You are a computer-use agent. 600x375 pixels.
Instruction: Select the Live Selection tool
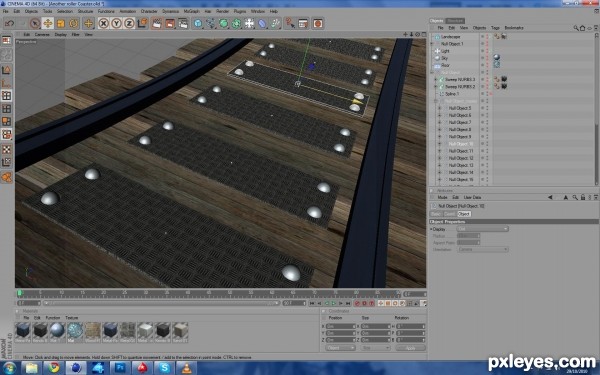pyautogui.click(x=35, y=23)
